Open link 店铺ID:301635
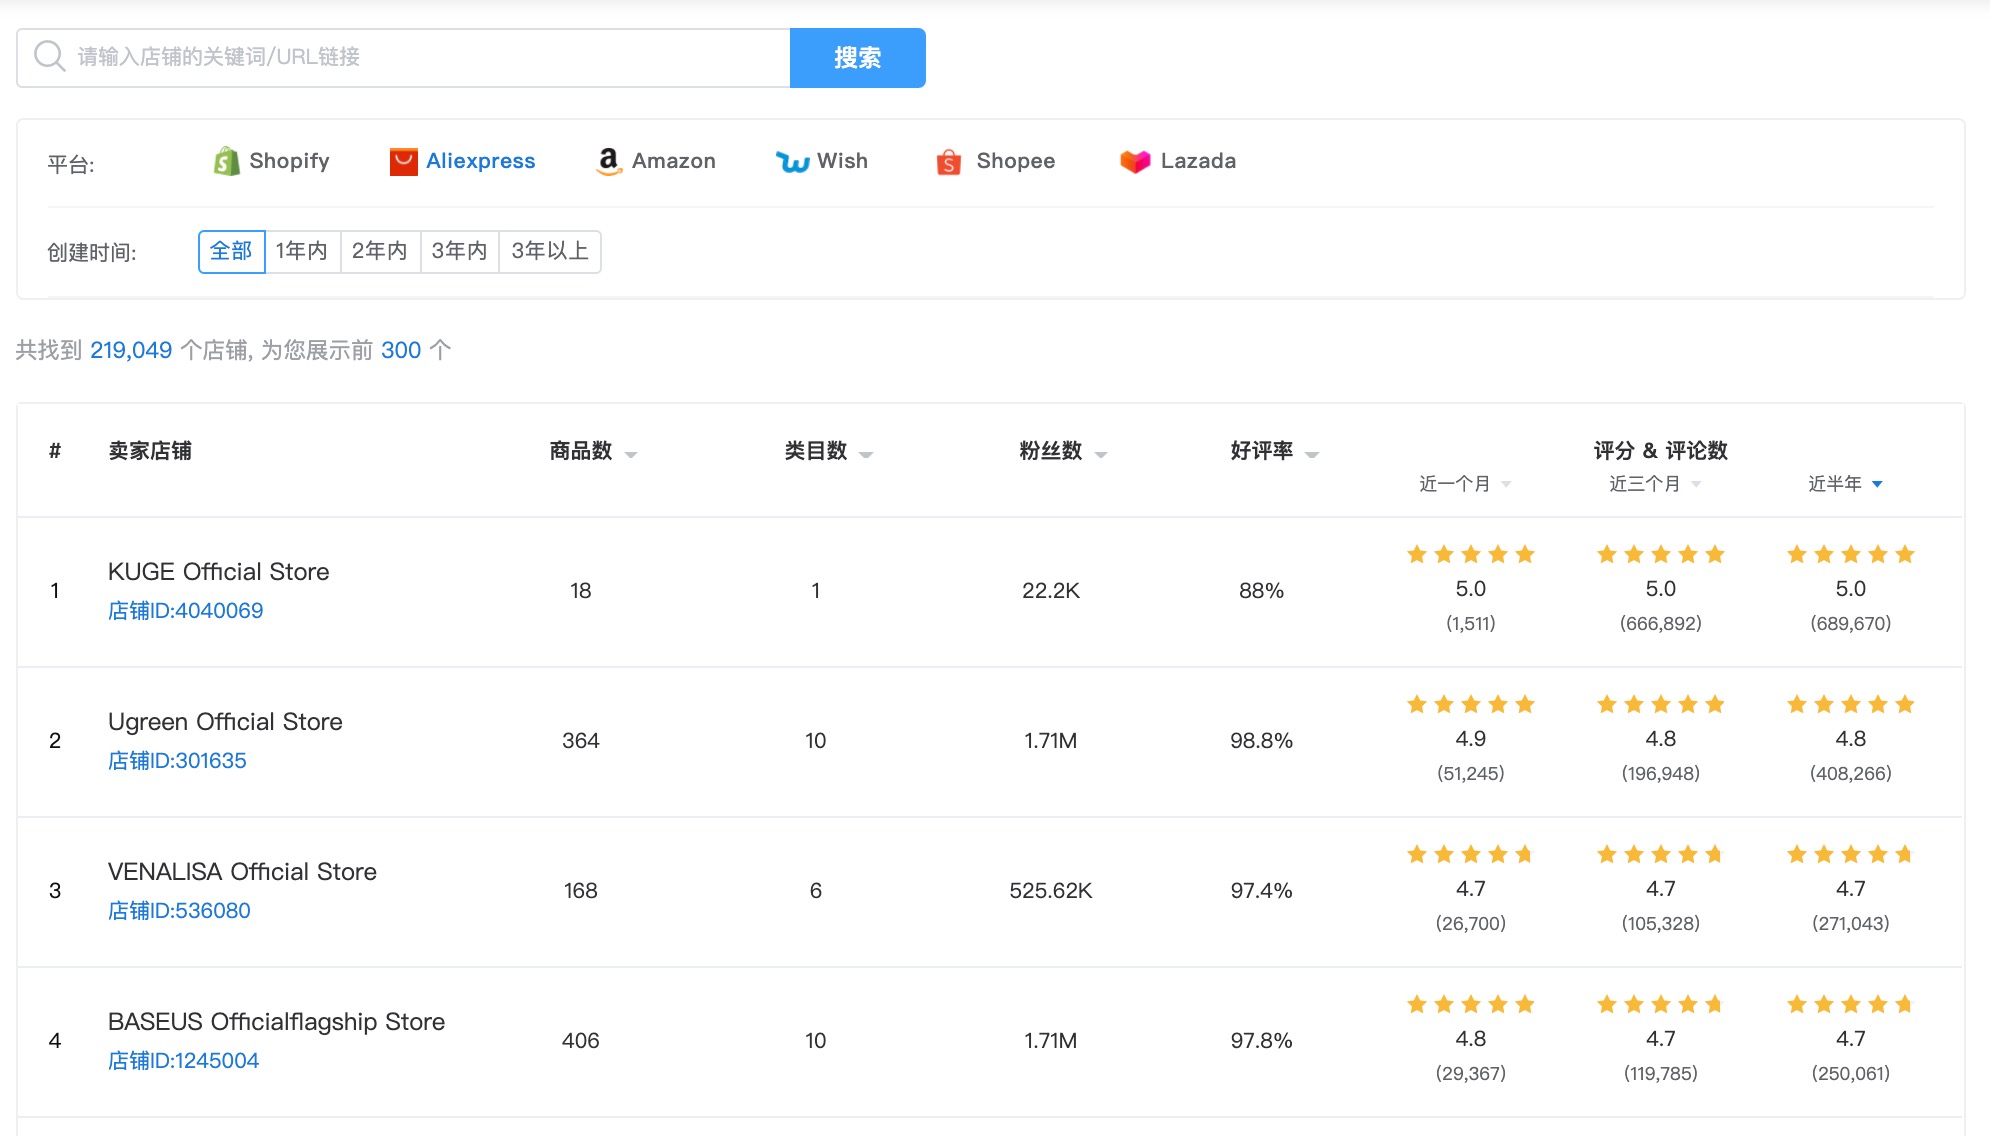This screenshot has height=1136, width=1990. [x=177, y=761]
